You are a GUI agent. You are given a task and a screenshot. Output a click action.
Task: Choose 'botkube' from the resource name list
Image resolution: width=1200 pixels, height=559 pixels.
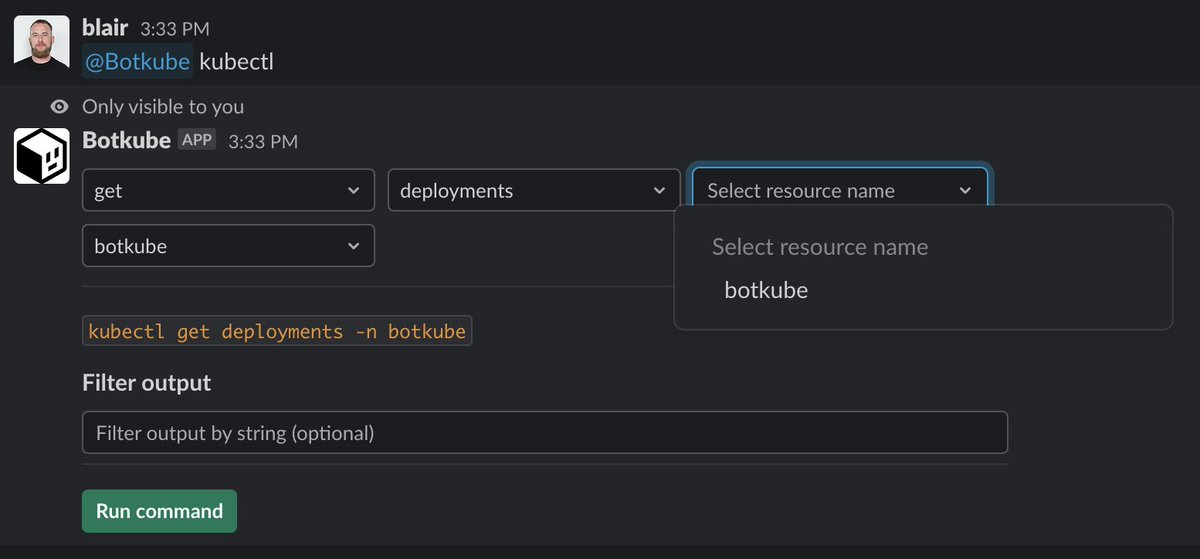(x=766, y=291)
